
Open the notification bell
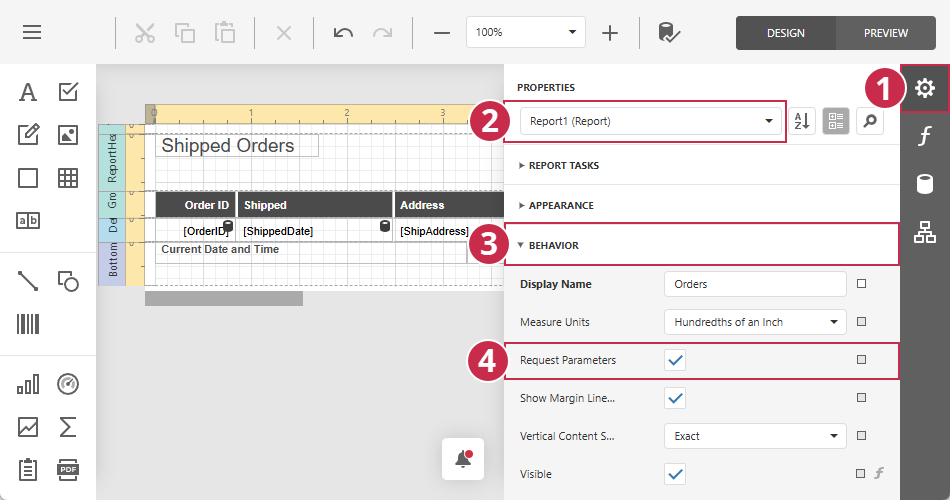463,459
